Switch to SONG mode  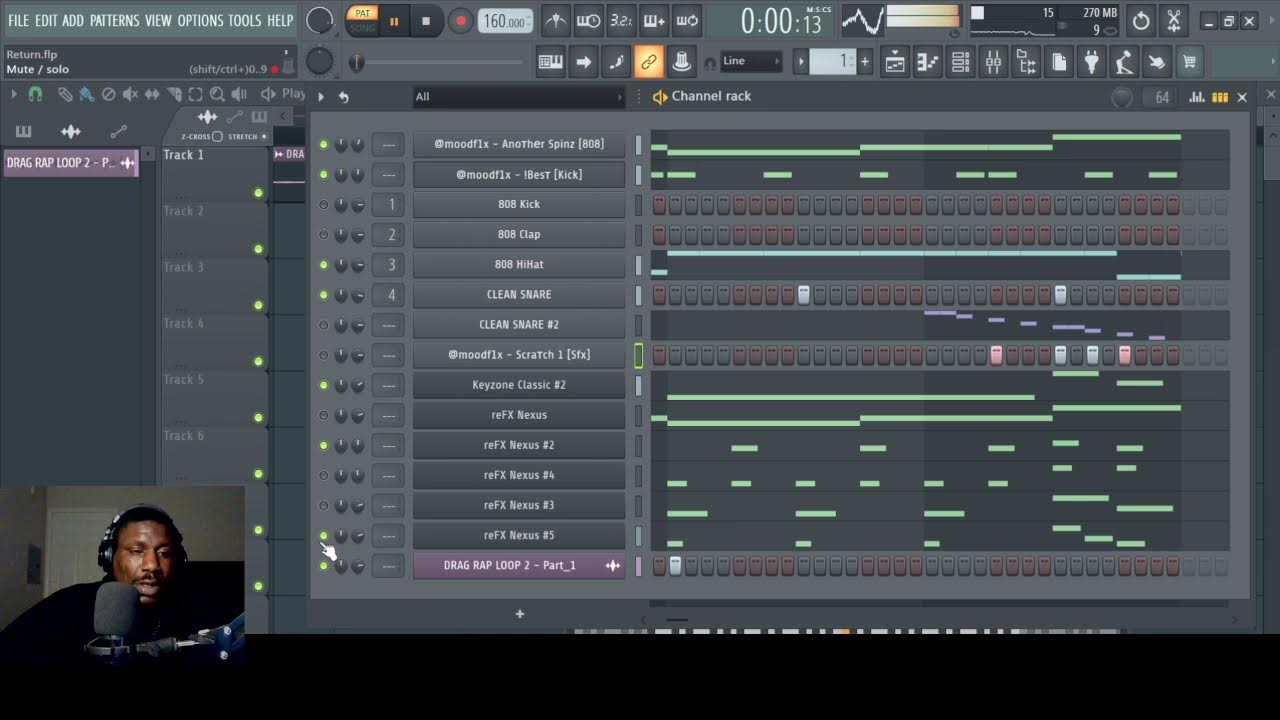(362, 27)
